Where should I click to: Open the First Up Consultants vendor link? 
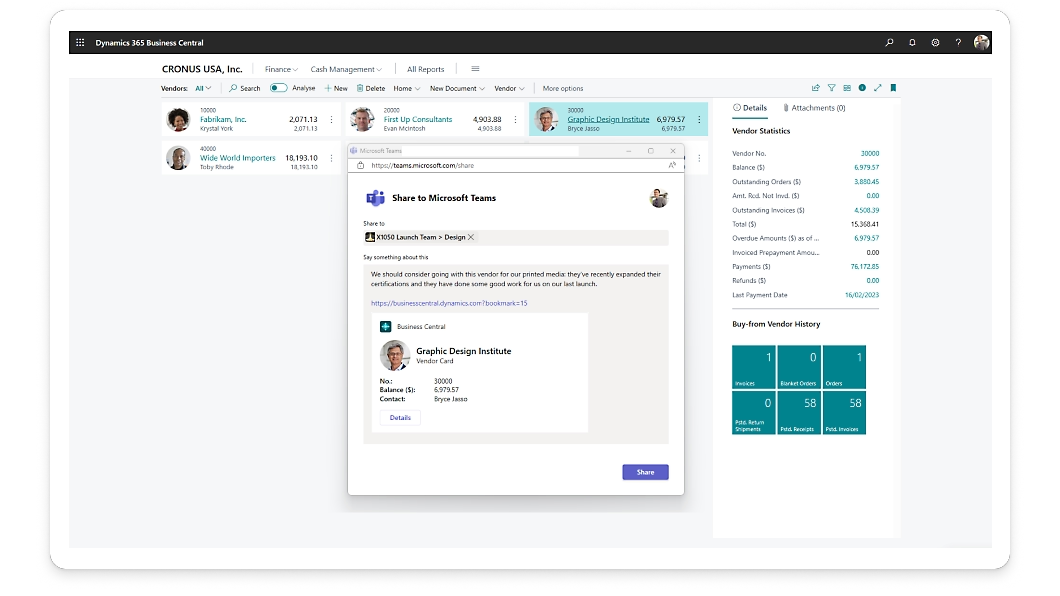418,120
